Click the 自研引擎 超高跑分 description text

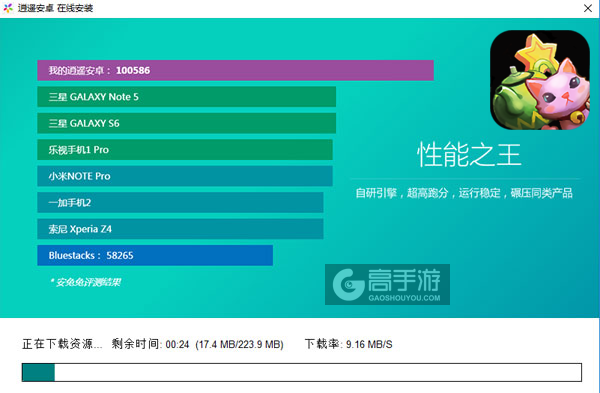(464, 193)
